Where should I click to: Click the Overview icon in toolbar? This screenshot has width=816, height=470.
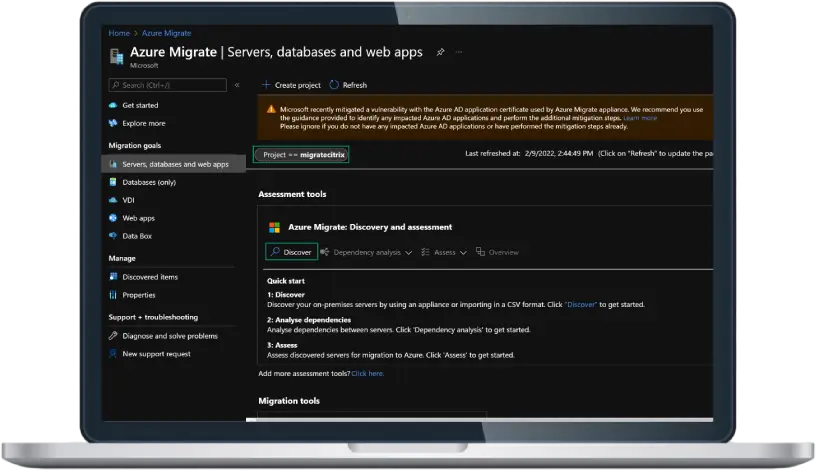pos(480,251)
